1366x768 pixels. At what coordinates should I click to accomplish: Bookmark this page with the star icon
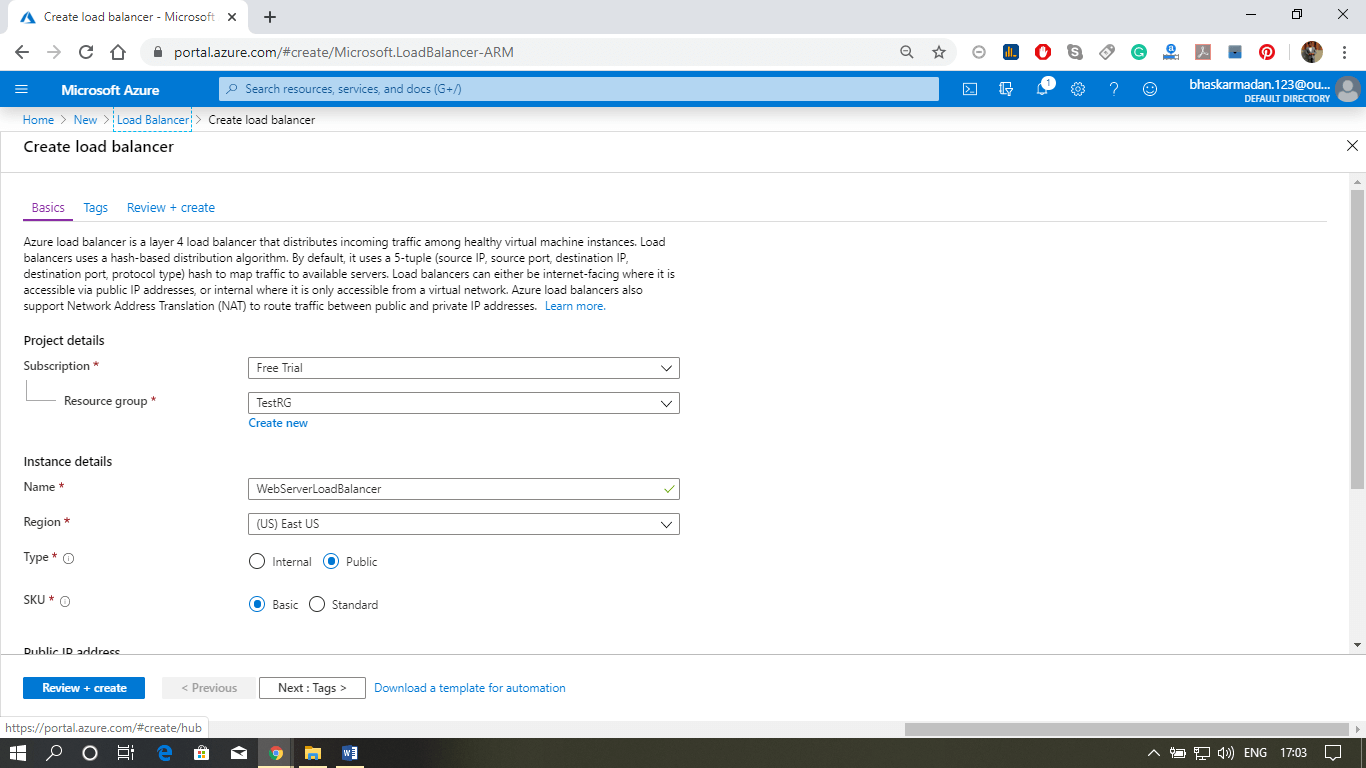(x=938, y=52)
